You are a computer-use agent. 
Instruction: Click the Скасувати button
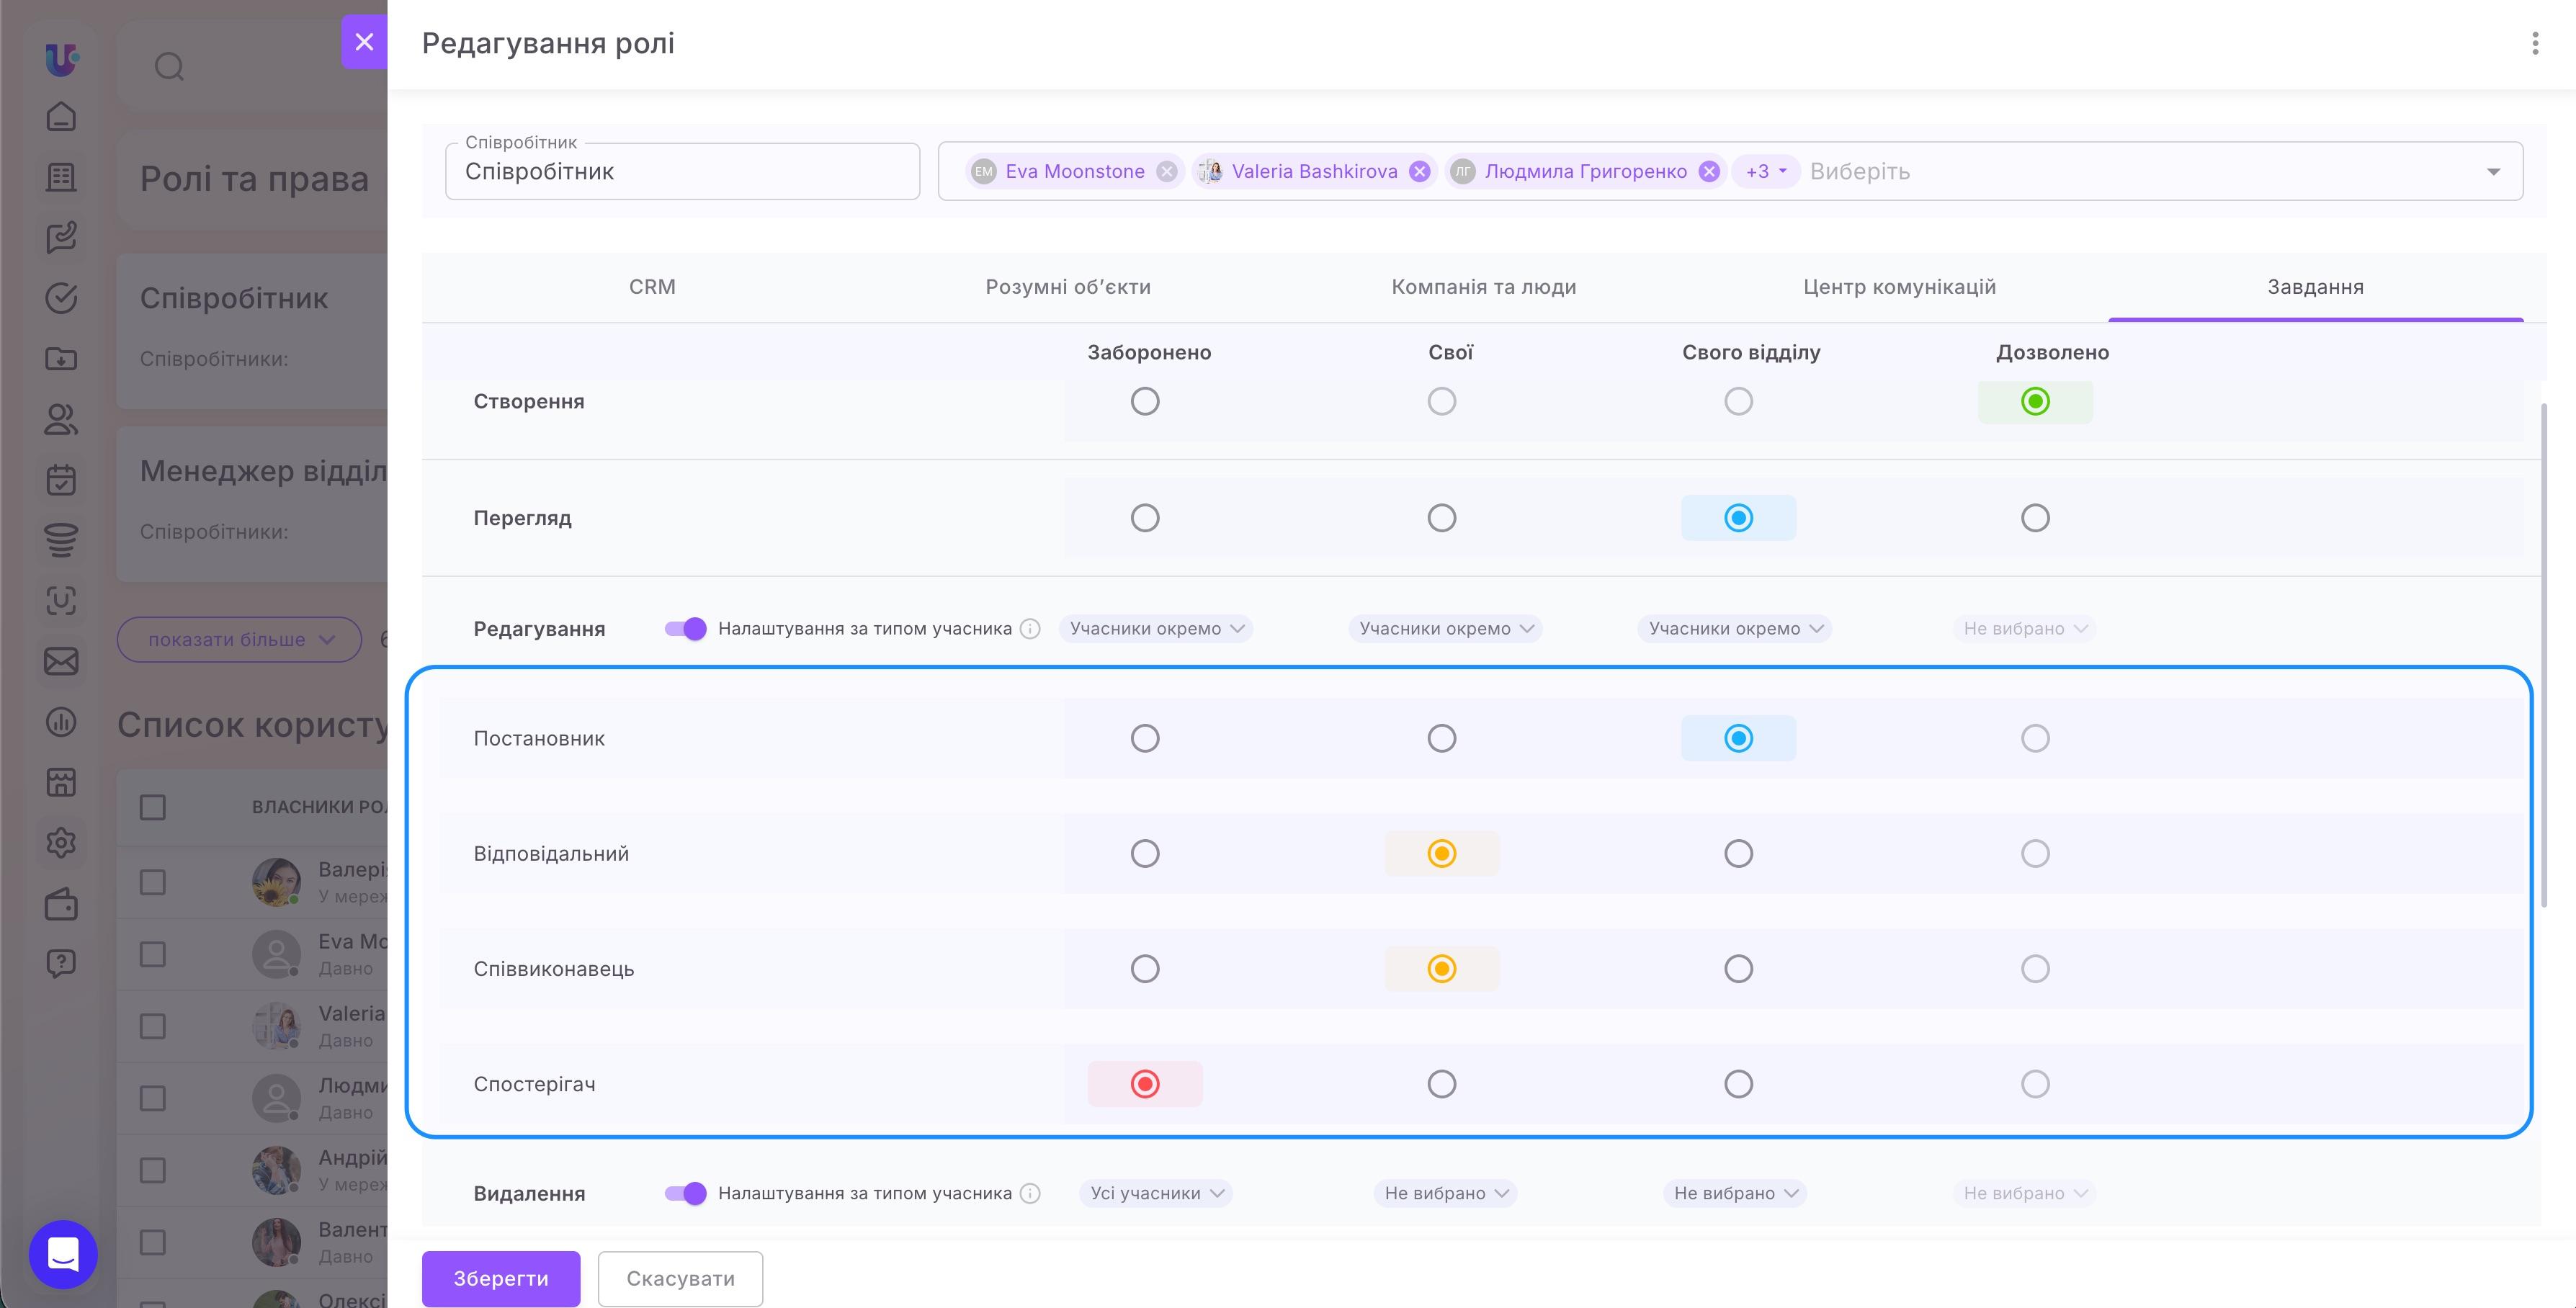pyautogui.click(x=681, y=1278)
